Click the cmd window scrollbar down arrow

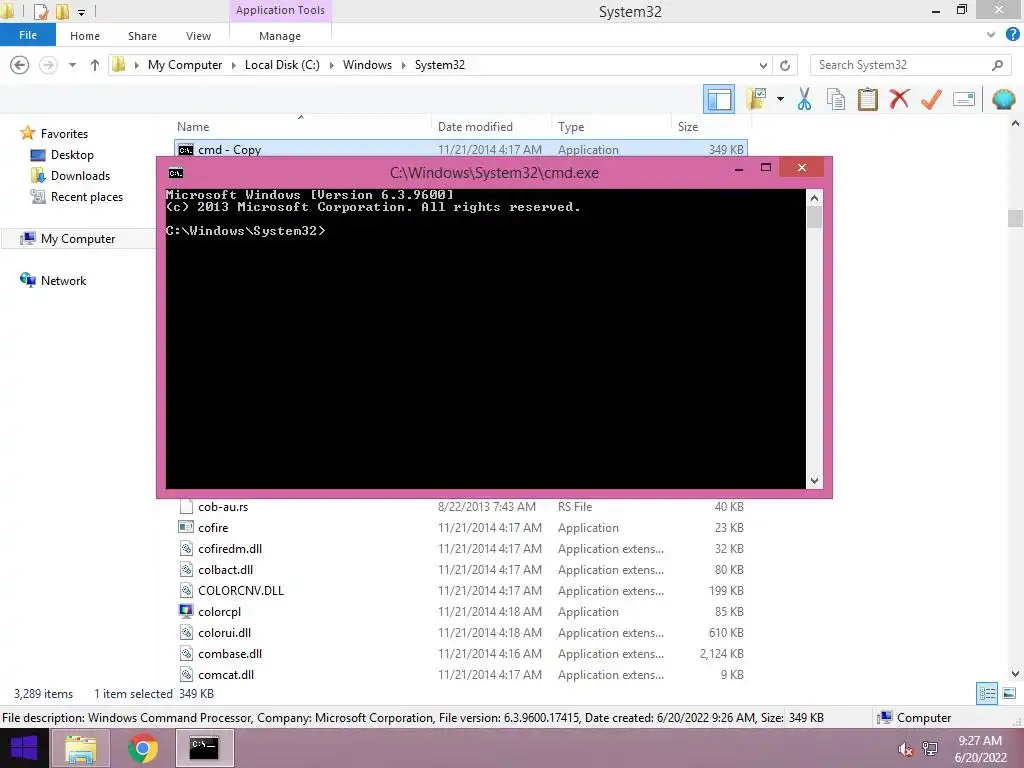[x=814, y=481]
